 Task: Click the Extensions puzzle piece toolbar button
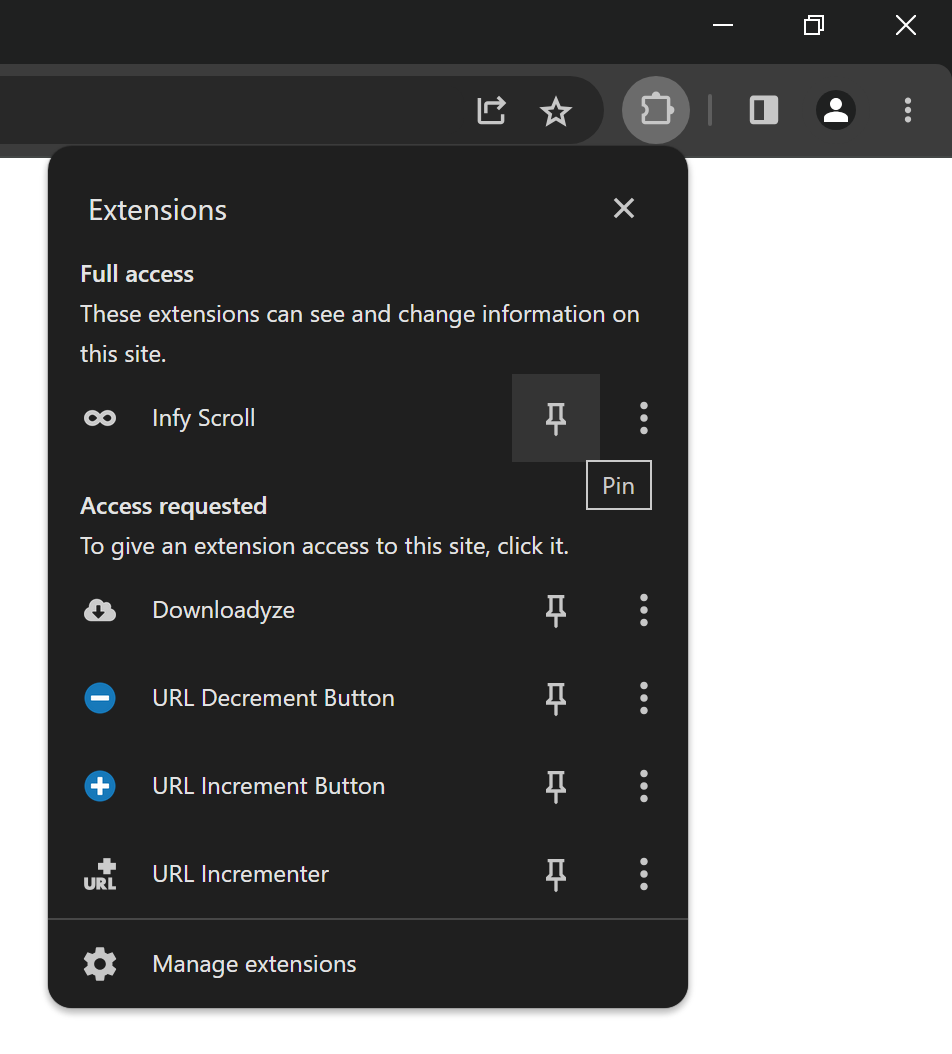pyautogui.click(x=656, y=110)
